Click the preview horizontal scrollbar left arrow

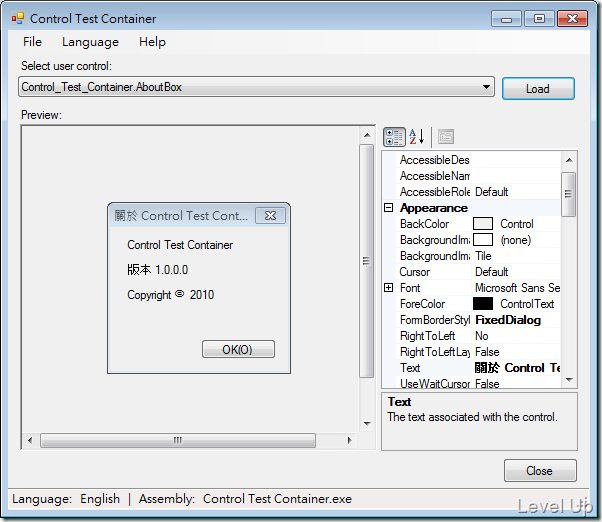pos(30,440)
